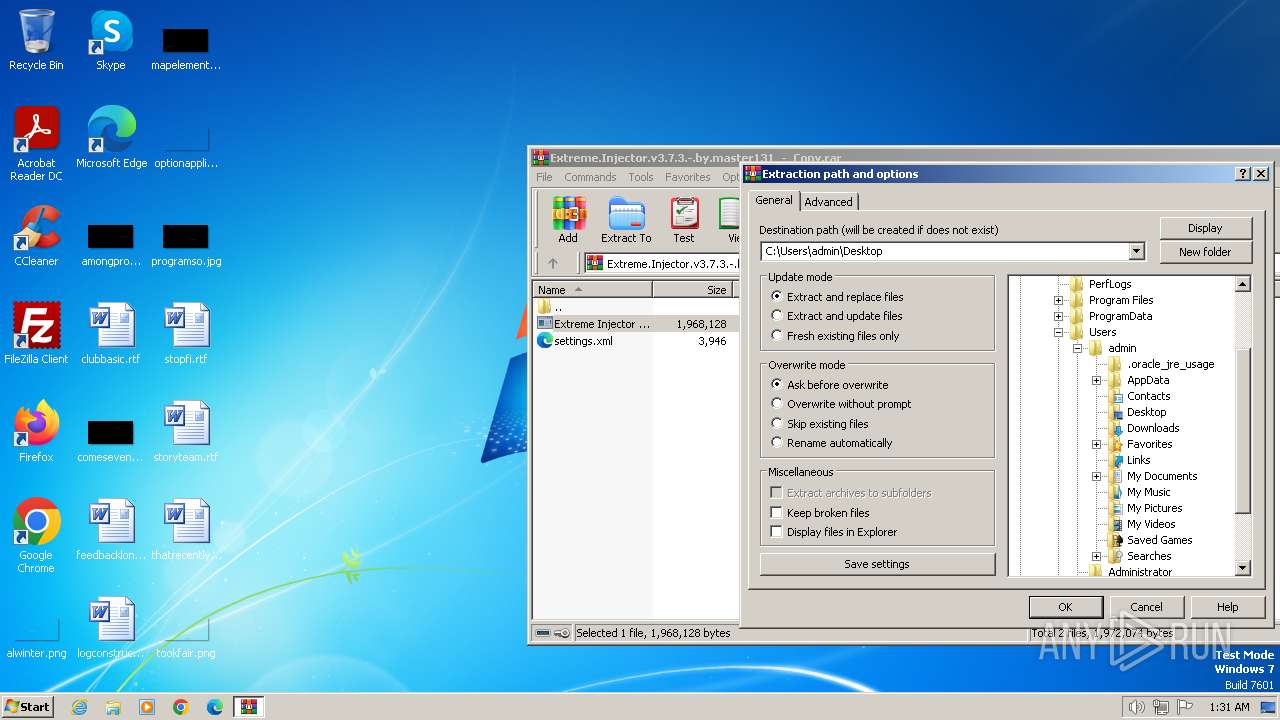Expand the Program Files tree node
The height and width of the screenshot is (720, 1280).
1058,300
